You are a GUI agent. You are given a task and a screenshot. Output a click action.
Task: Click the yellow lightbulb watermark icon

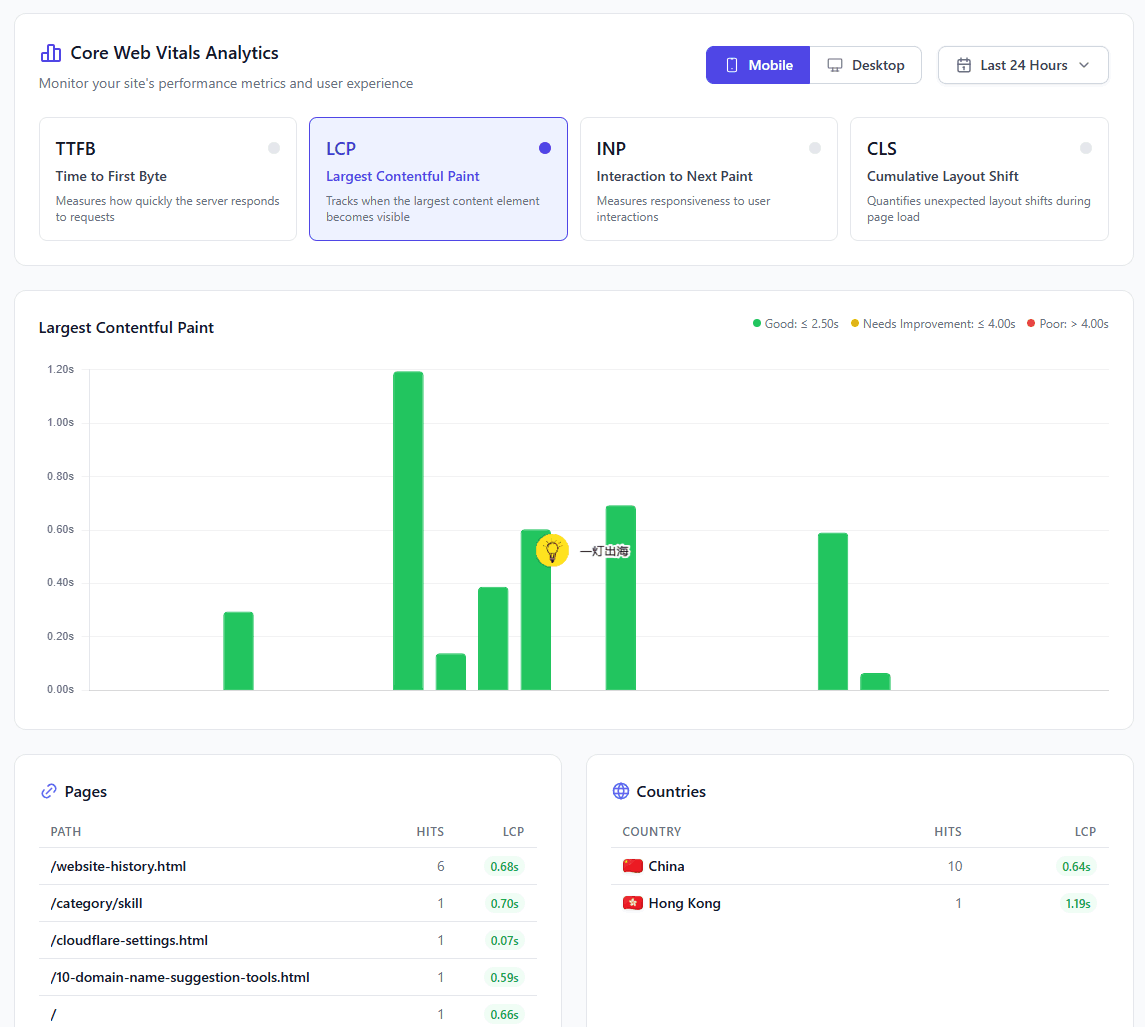(x=552, y=550)
